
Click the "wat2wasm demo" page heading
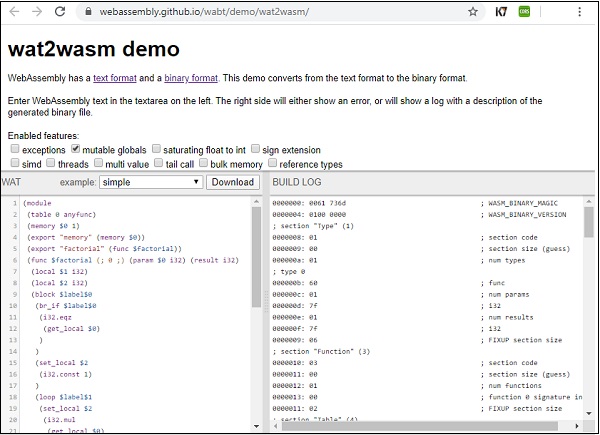tap(94, 49)
